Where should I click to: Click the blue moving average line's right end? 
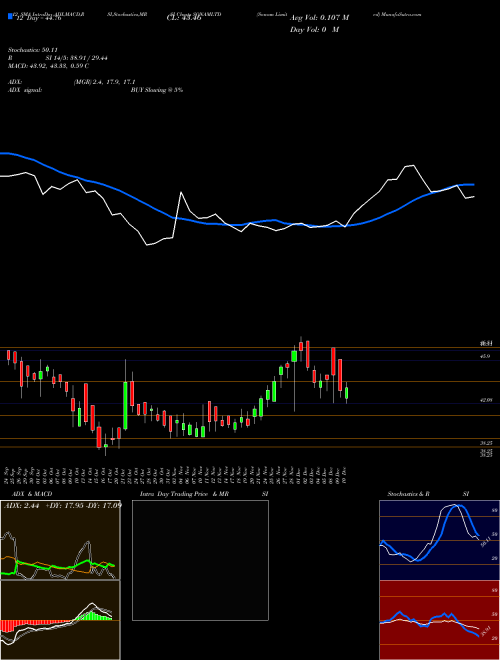click(472, 184)
